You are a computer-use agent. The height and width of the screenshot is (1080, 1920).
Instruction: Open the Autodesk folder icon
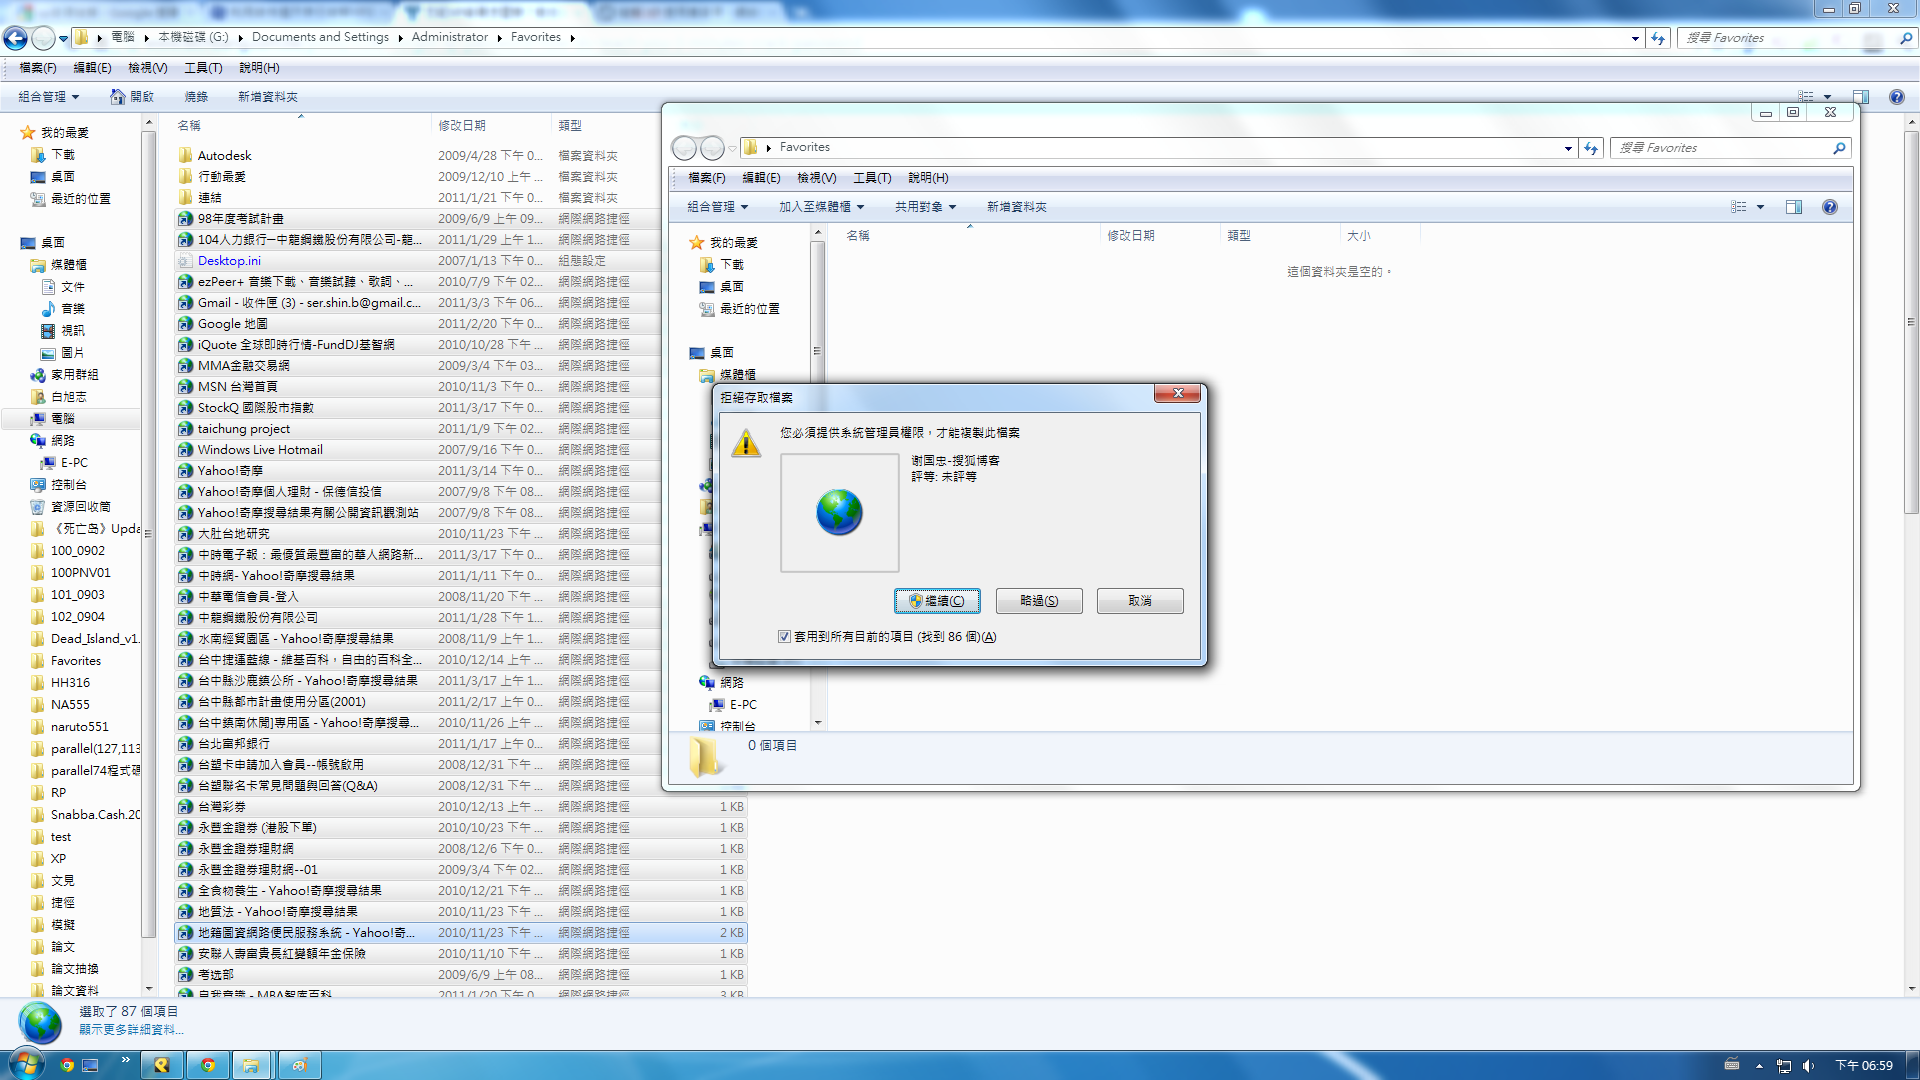pos(185,155)
